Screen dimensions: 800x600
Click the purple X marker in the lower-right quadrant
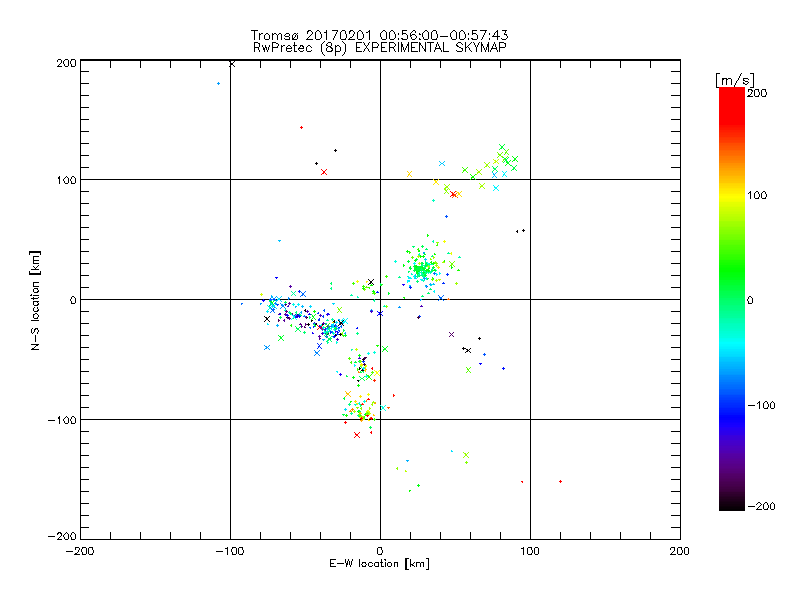(x=451, y=335)
